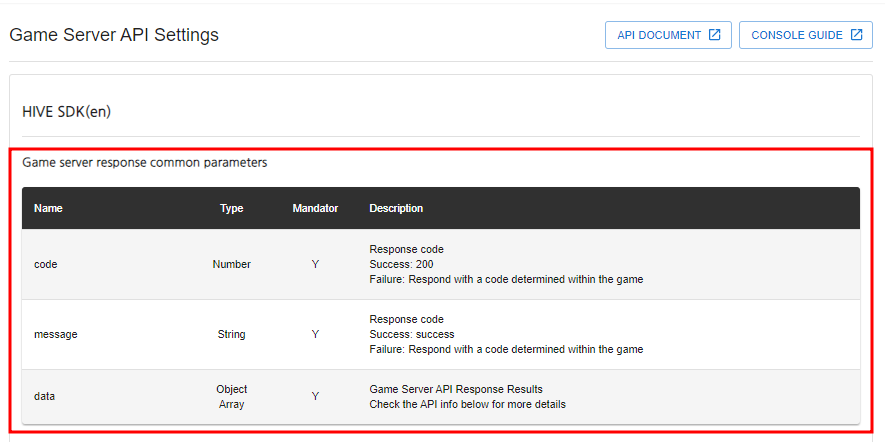Screen dimensions: 885x442
Task: Click the 'Success: 200' description line
Action: [401, 264]
